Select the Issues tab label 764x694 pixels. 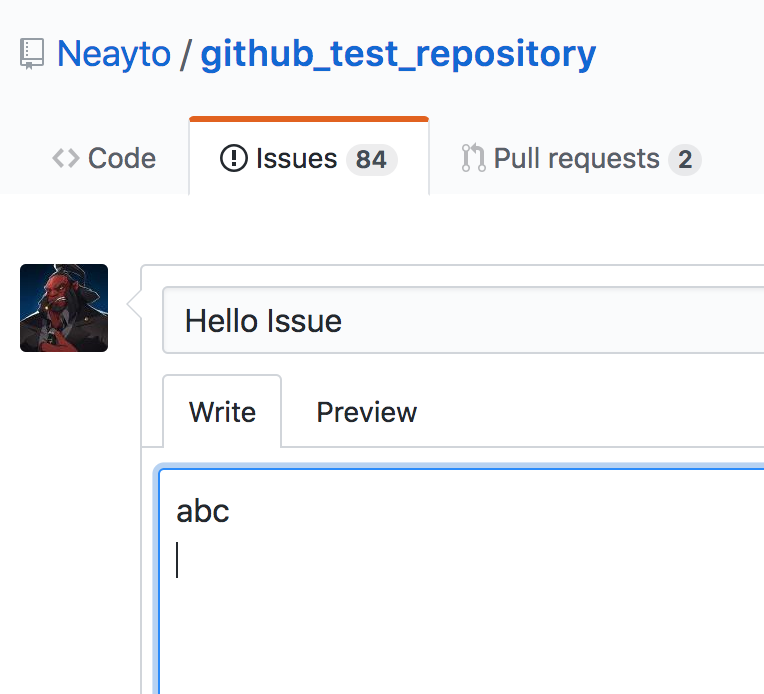click(296, 158)
